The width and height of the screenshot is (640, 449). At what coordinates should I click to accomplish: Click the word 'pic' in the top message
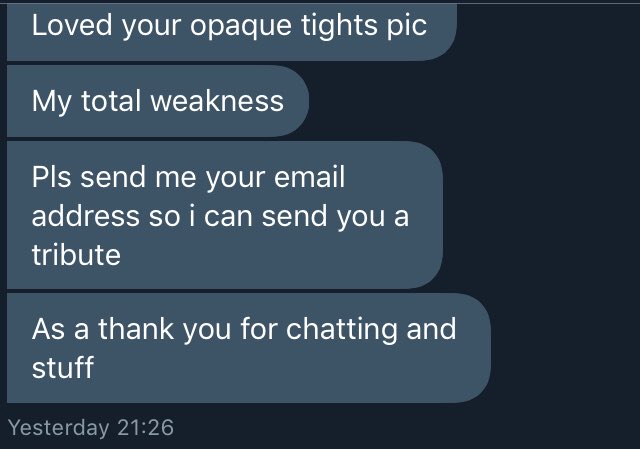407,27
